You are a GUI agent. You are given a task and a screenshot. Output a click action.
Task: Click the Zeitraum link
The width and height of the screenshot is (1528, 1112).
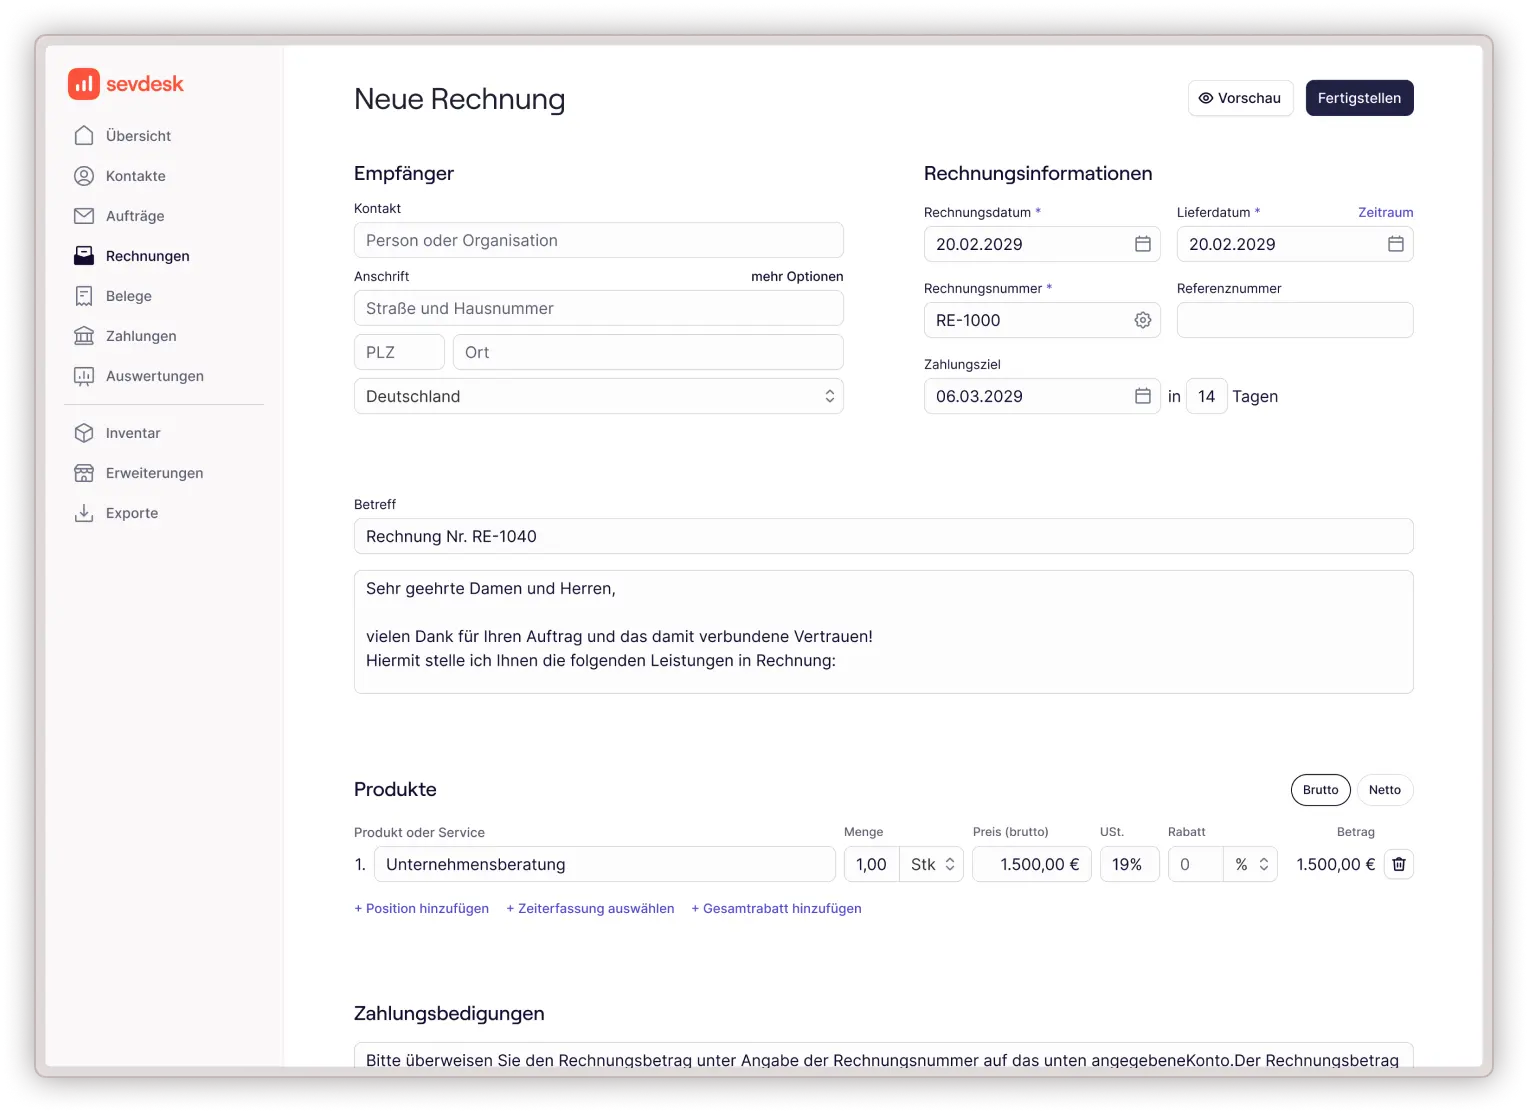[1385, 212]
